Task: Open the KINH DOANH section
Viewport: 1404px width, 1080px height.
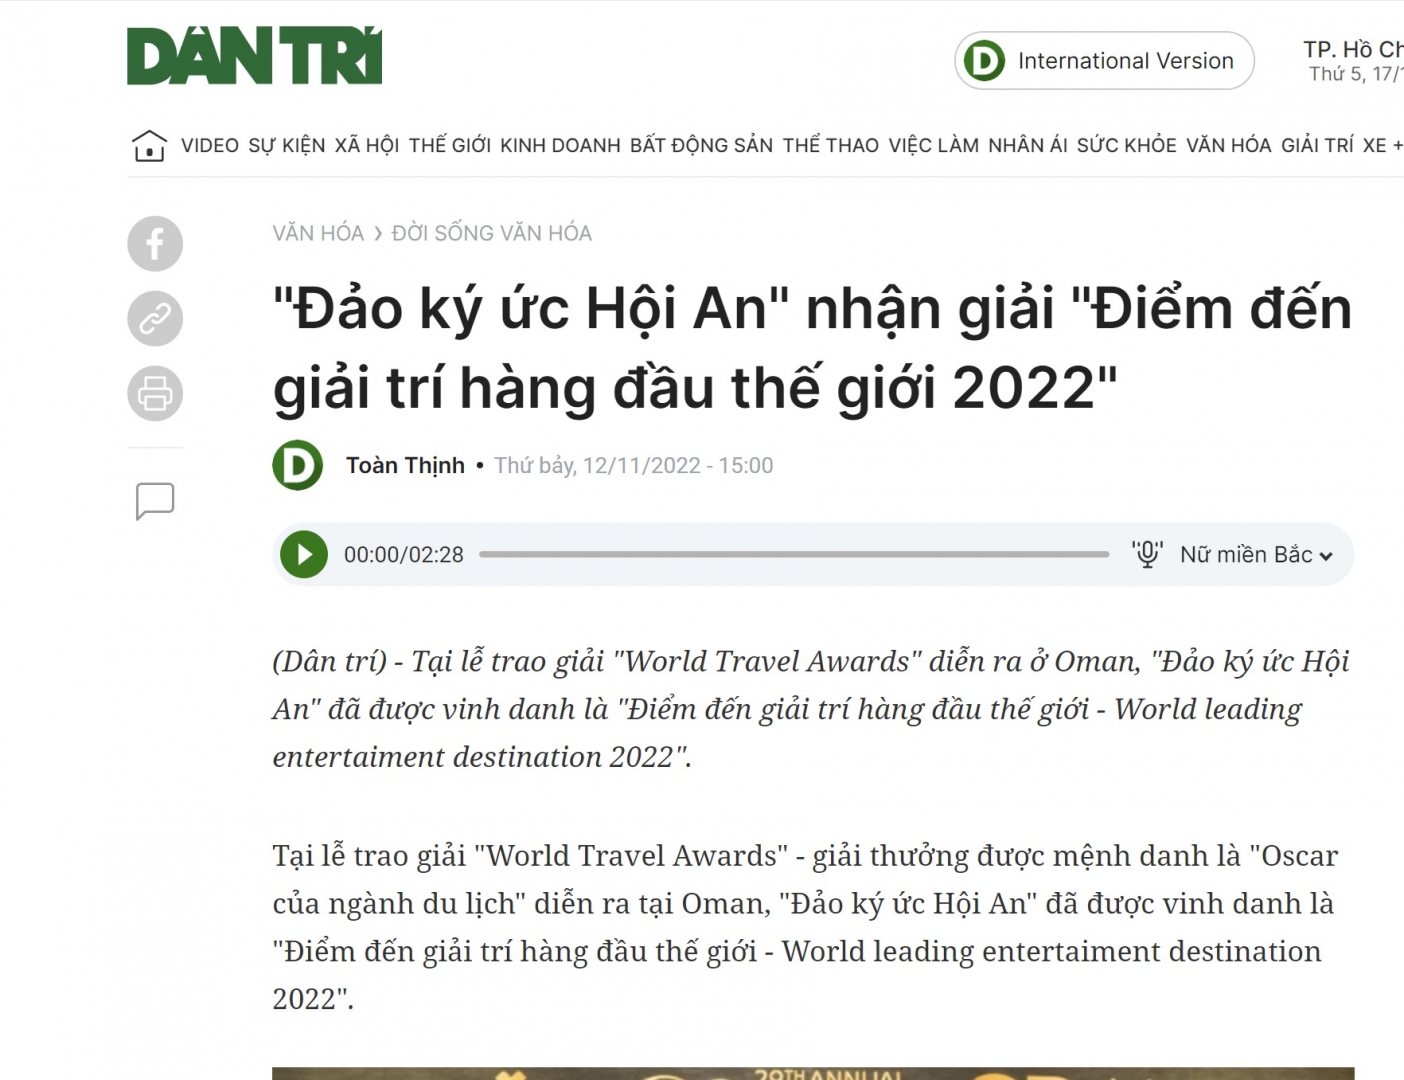Action: pyautogui.click(x=560, y=146)
